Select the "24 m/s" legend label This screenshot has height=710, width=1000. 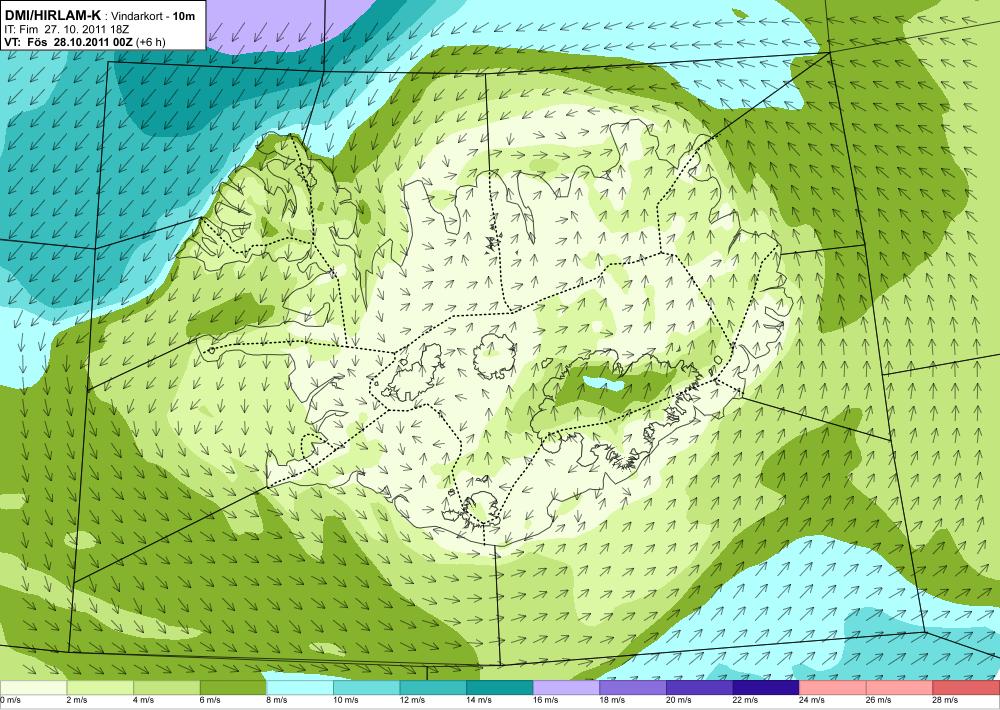[812, 700]
